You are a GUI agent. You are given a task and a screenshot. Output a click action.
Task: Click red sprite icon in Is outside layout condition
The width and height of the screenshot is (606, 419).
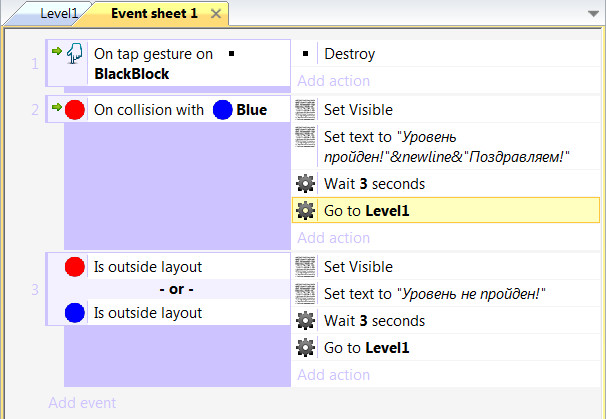[75, 267]
